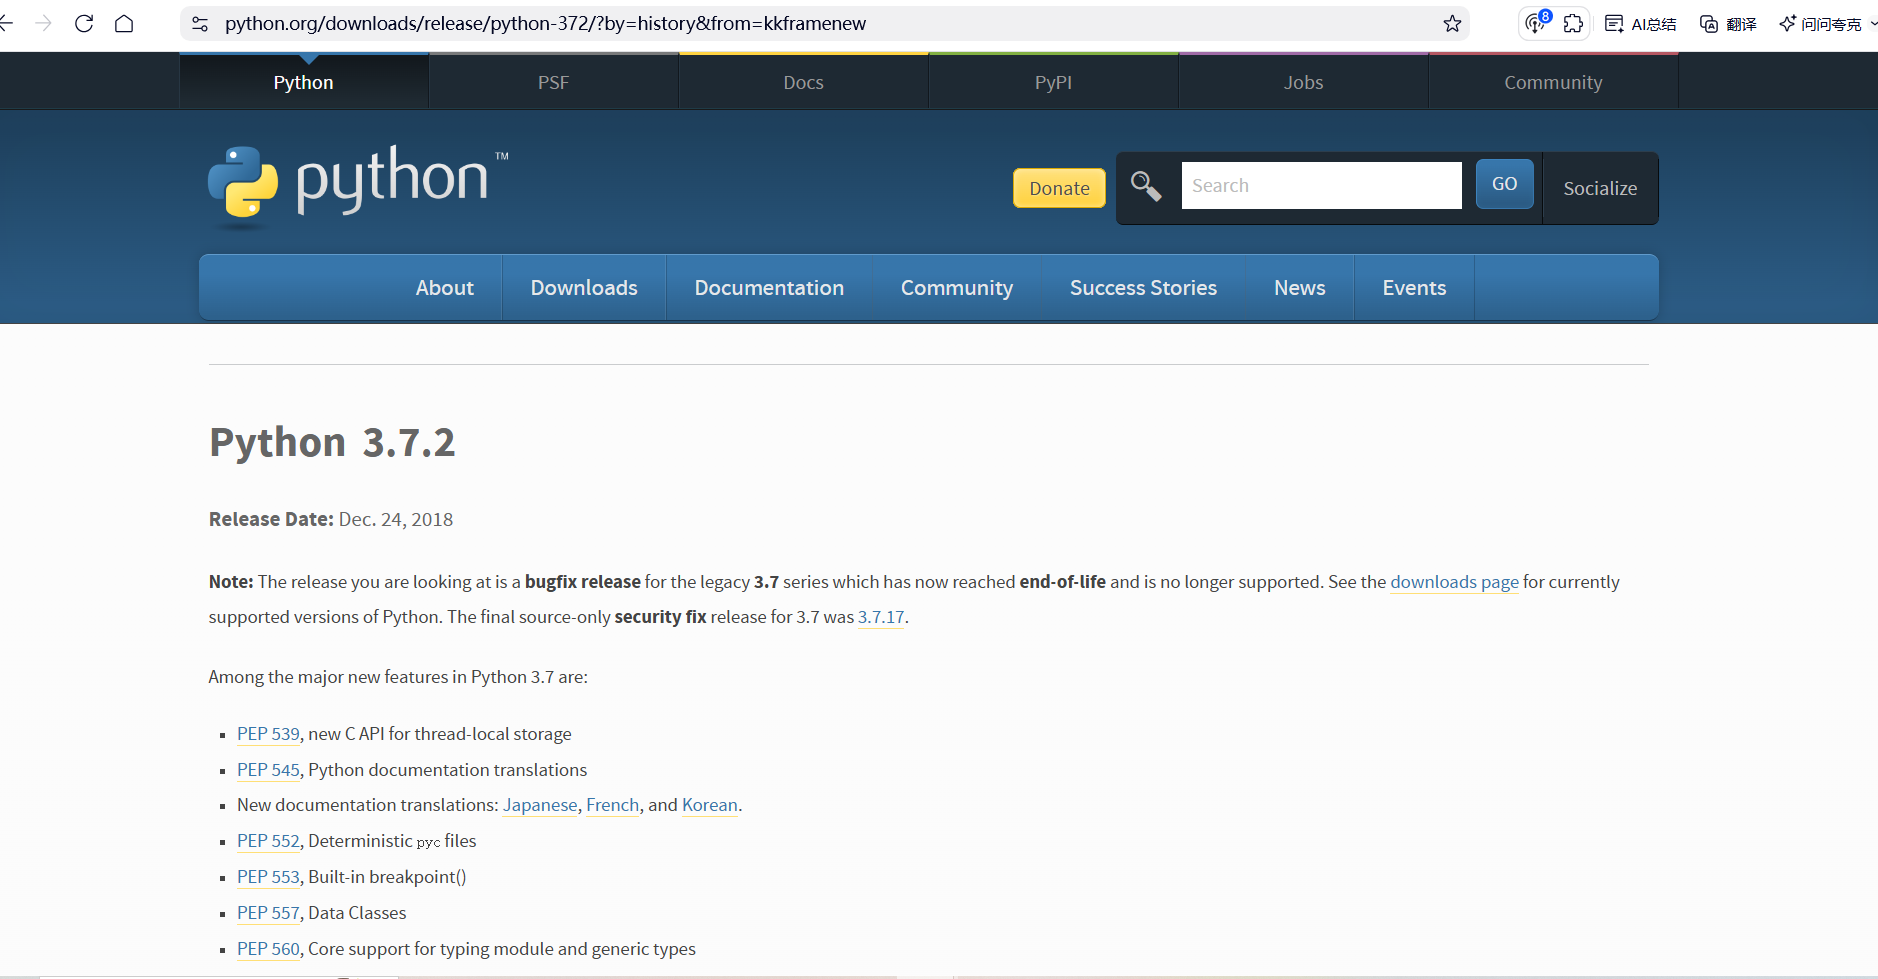Open the Korean translation link
The height and width of the screenshot is (979, 1878).
click(710, 805)
